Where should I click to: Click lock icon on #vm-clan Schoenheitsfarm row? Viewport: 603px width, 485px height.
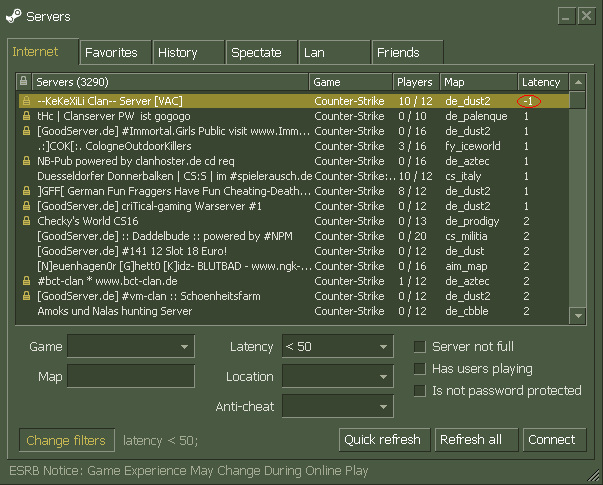point(26,296)
